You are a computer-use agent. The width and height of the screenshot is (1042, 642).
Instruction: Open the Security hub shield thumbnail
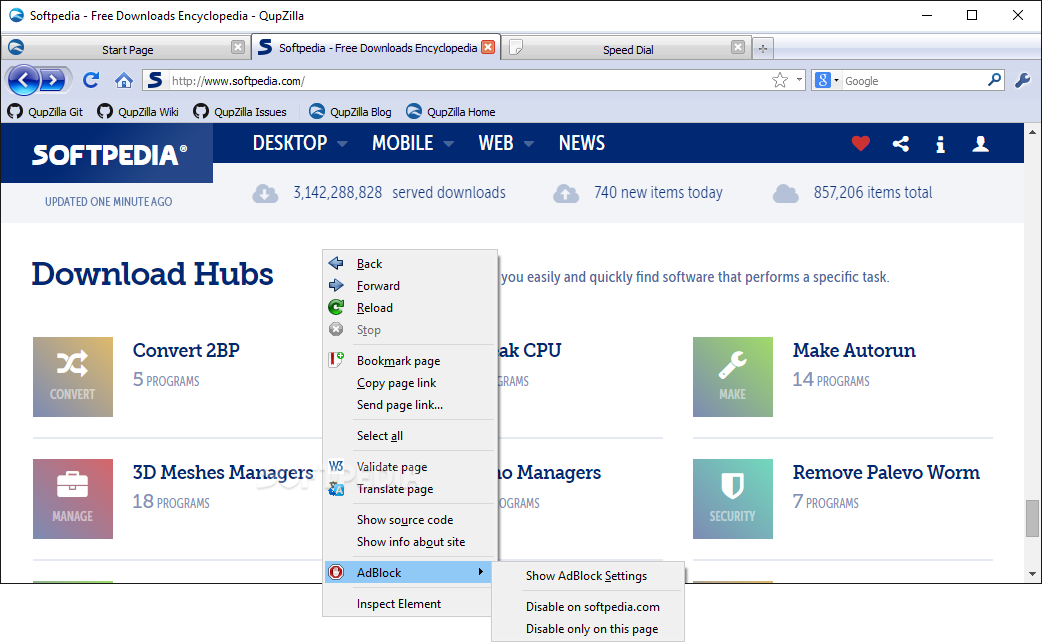[733, 498]
